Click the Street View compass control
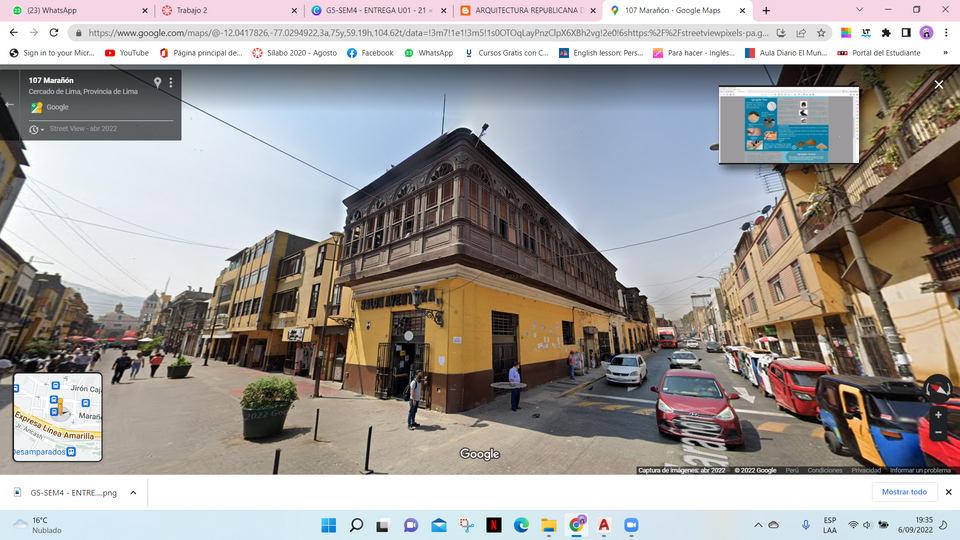Viewport: 960px width, 540px height. pos(938,389)
